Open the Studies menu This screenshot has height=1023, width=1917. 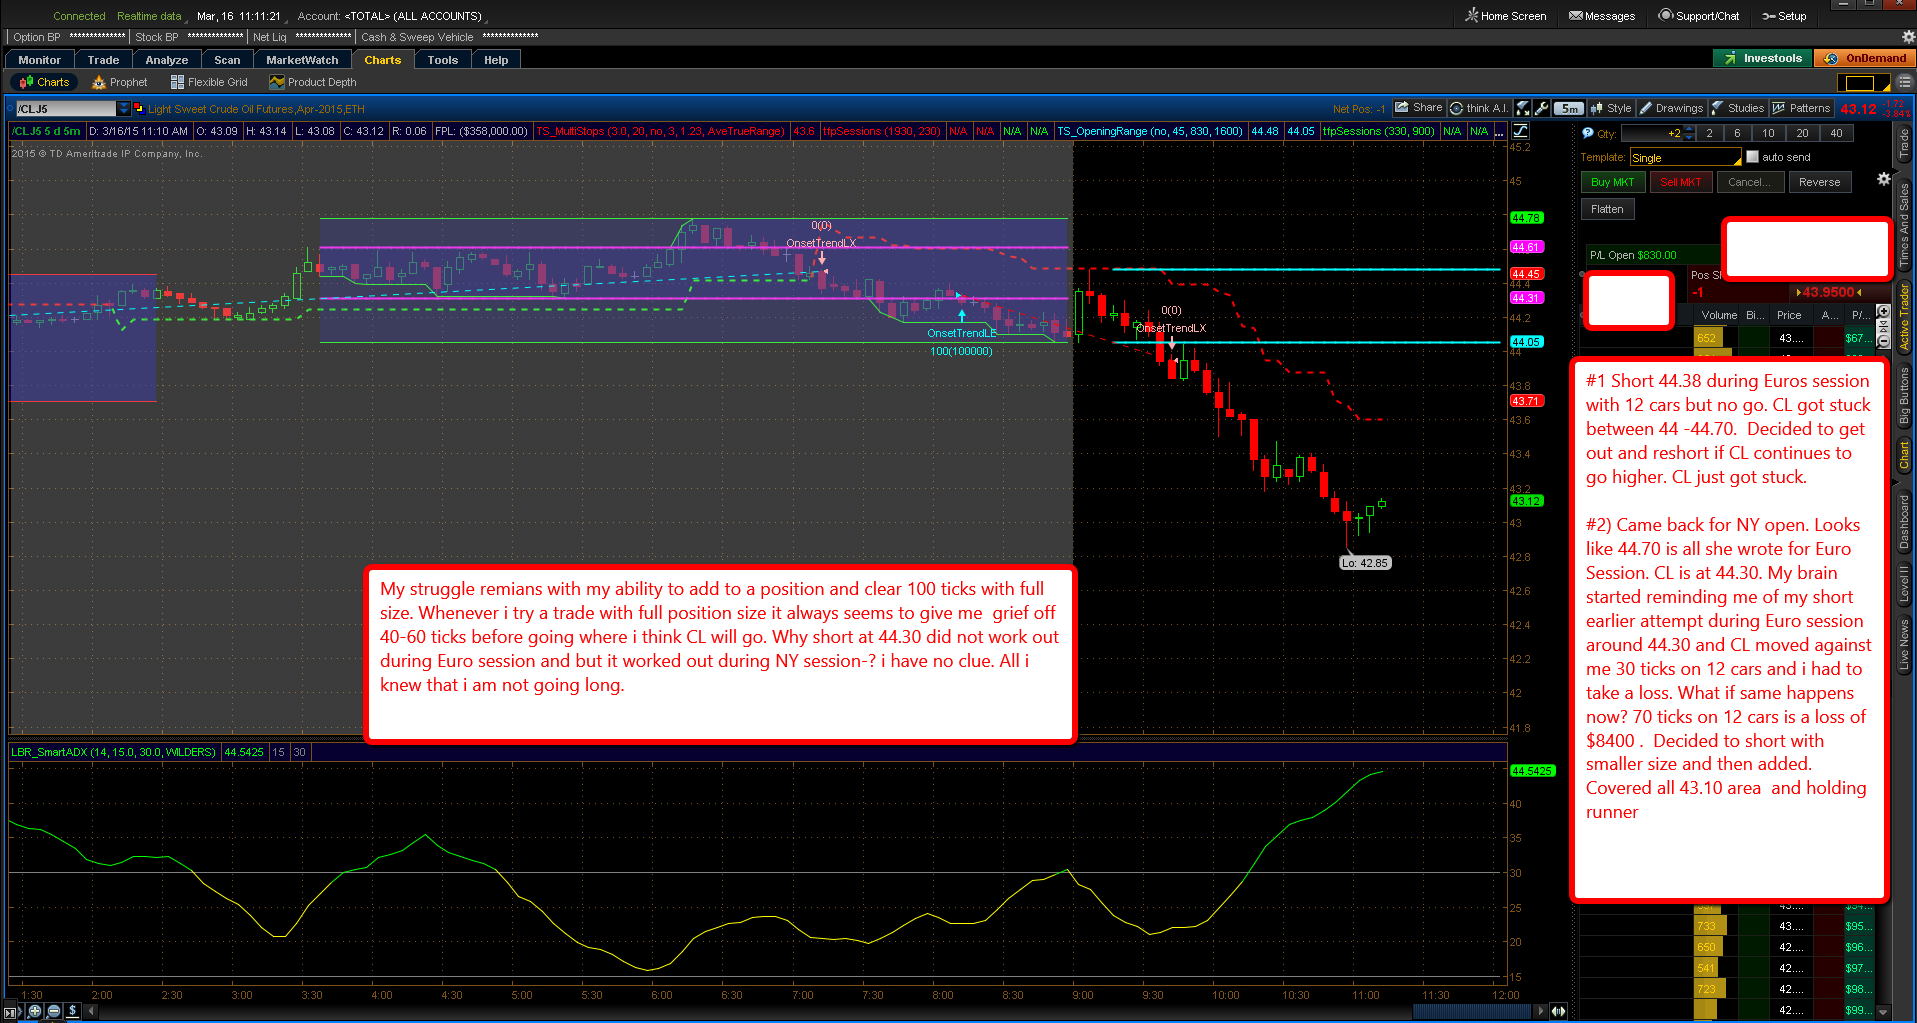point(1738,108)
